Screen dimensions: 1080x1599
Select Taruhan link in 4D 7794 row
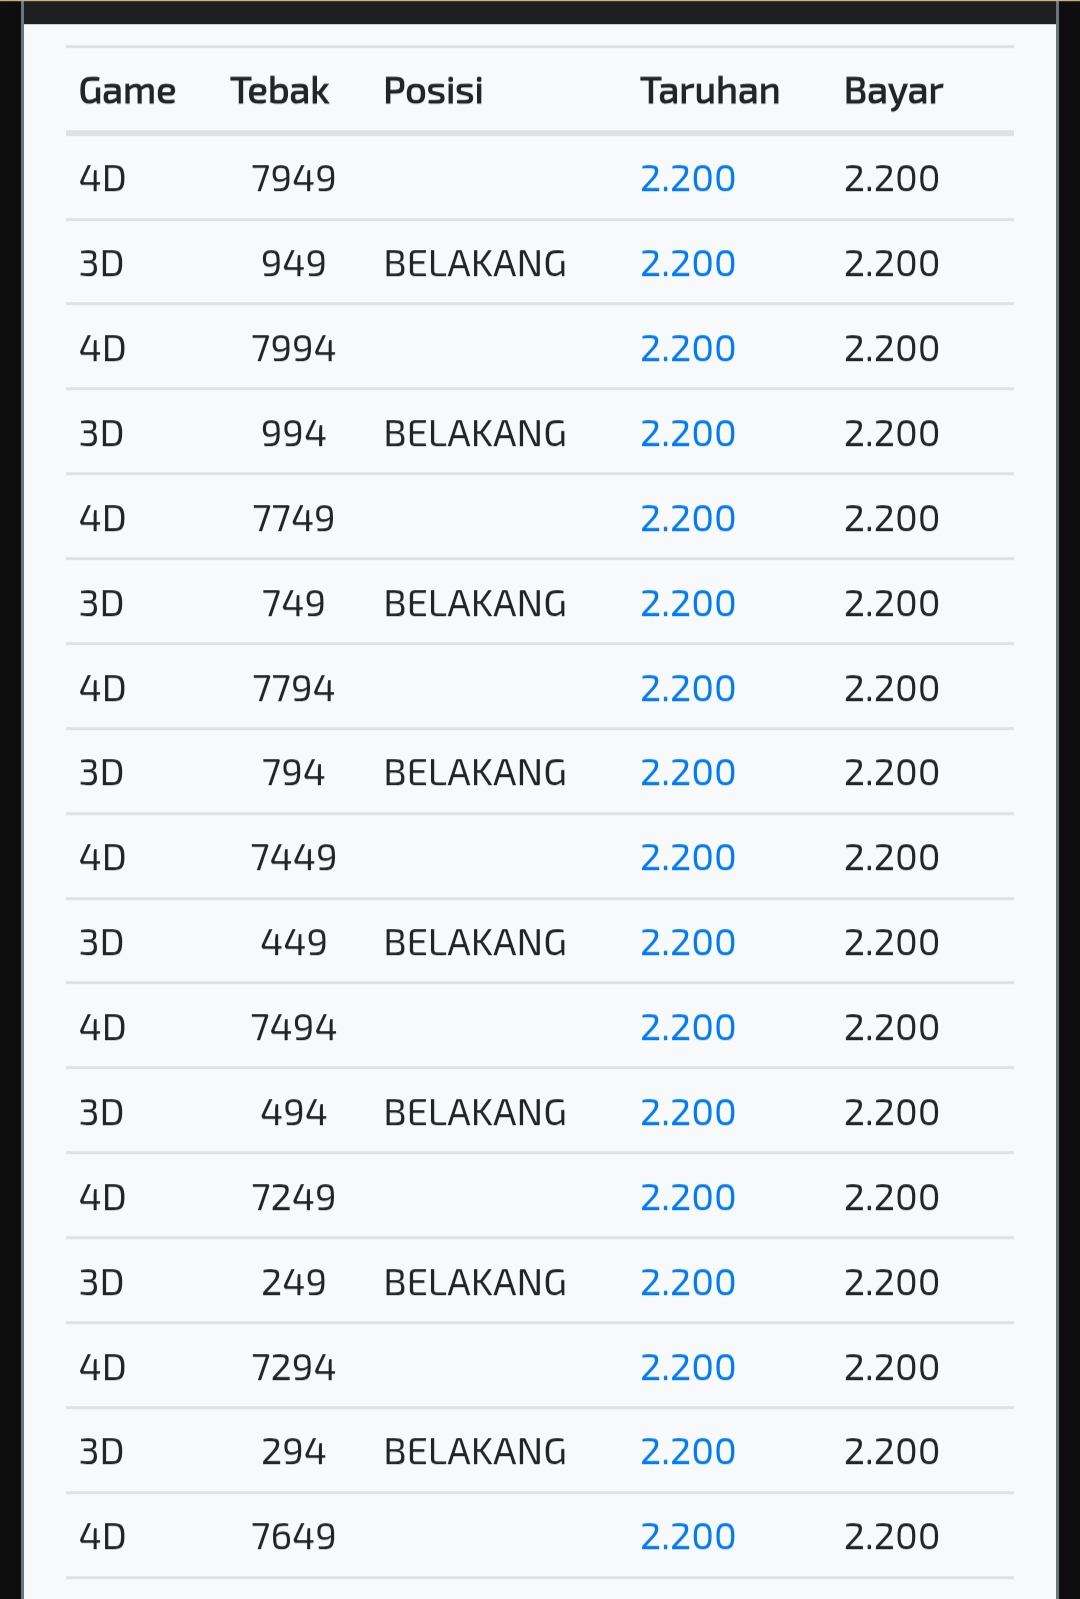688,689
